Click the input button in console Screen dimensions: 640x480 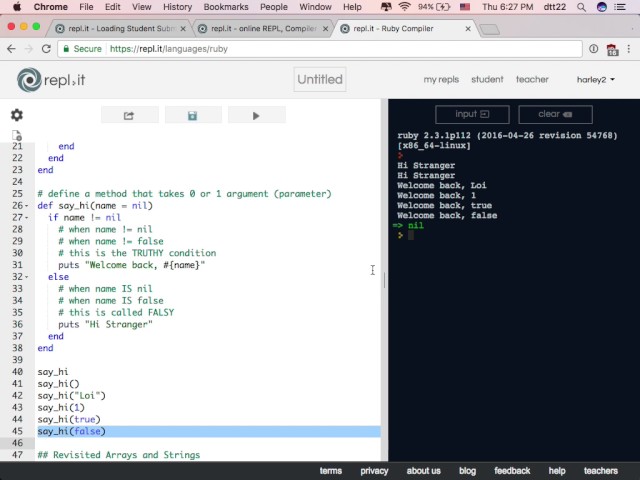tap(472, 114)
